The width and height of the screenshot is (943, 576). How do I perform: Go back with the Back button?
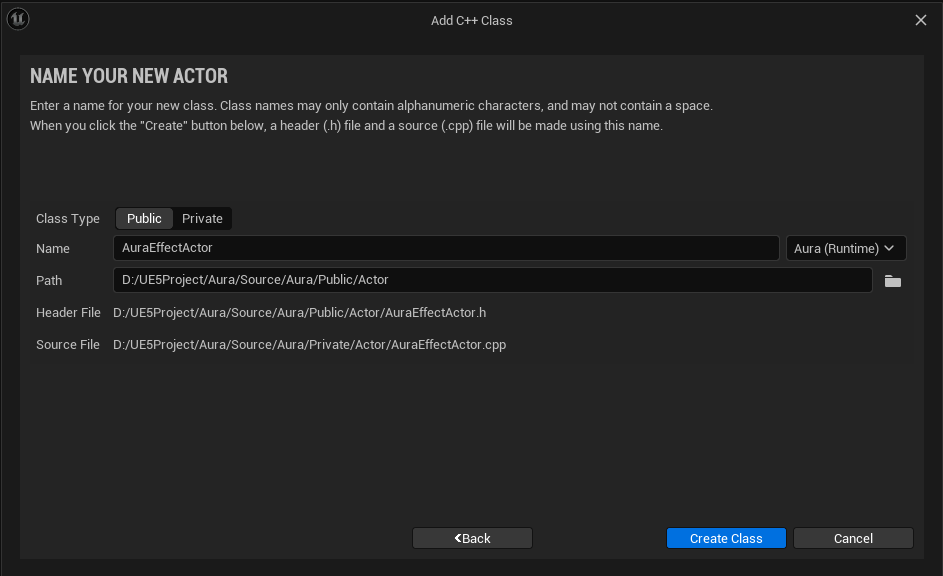click(472, 538)
